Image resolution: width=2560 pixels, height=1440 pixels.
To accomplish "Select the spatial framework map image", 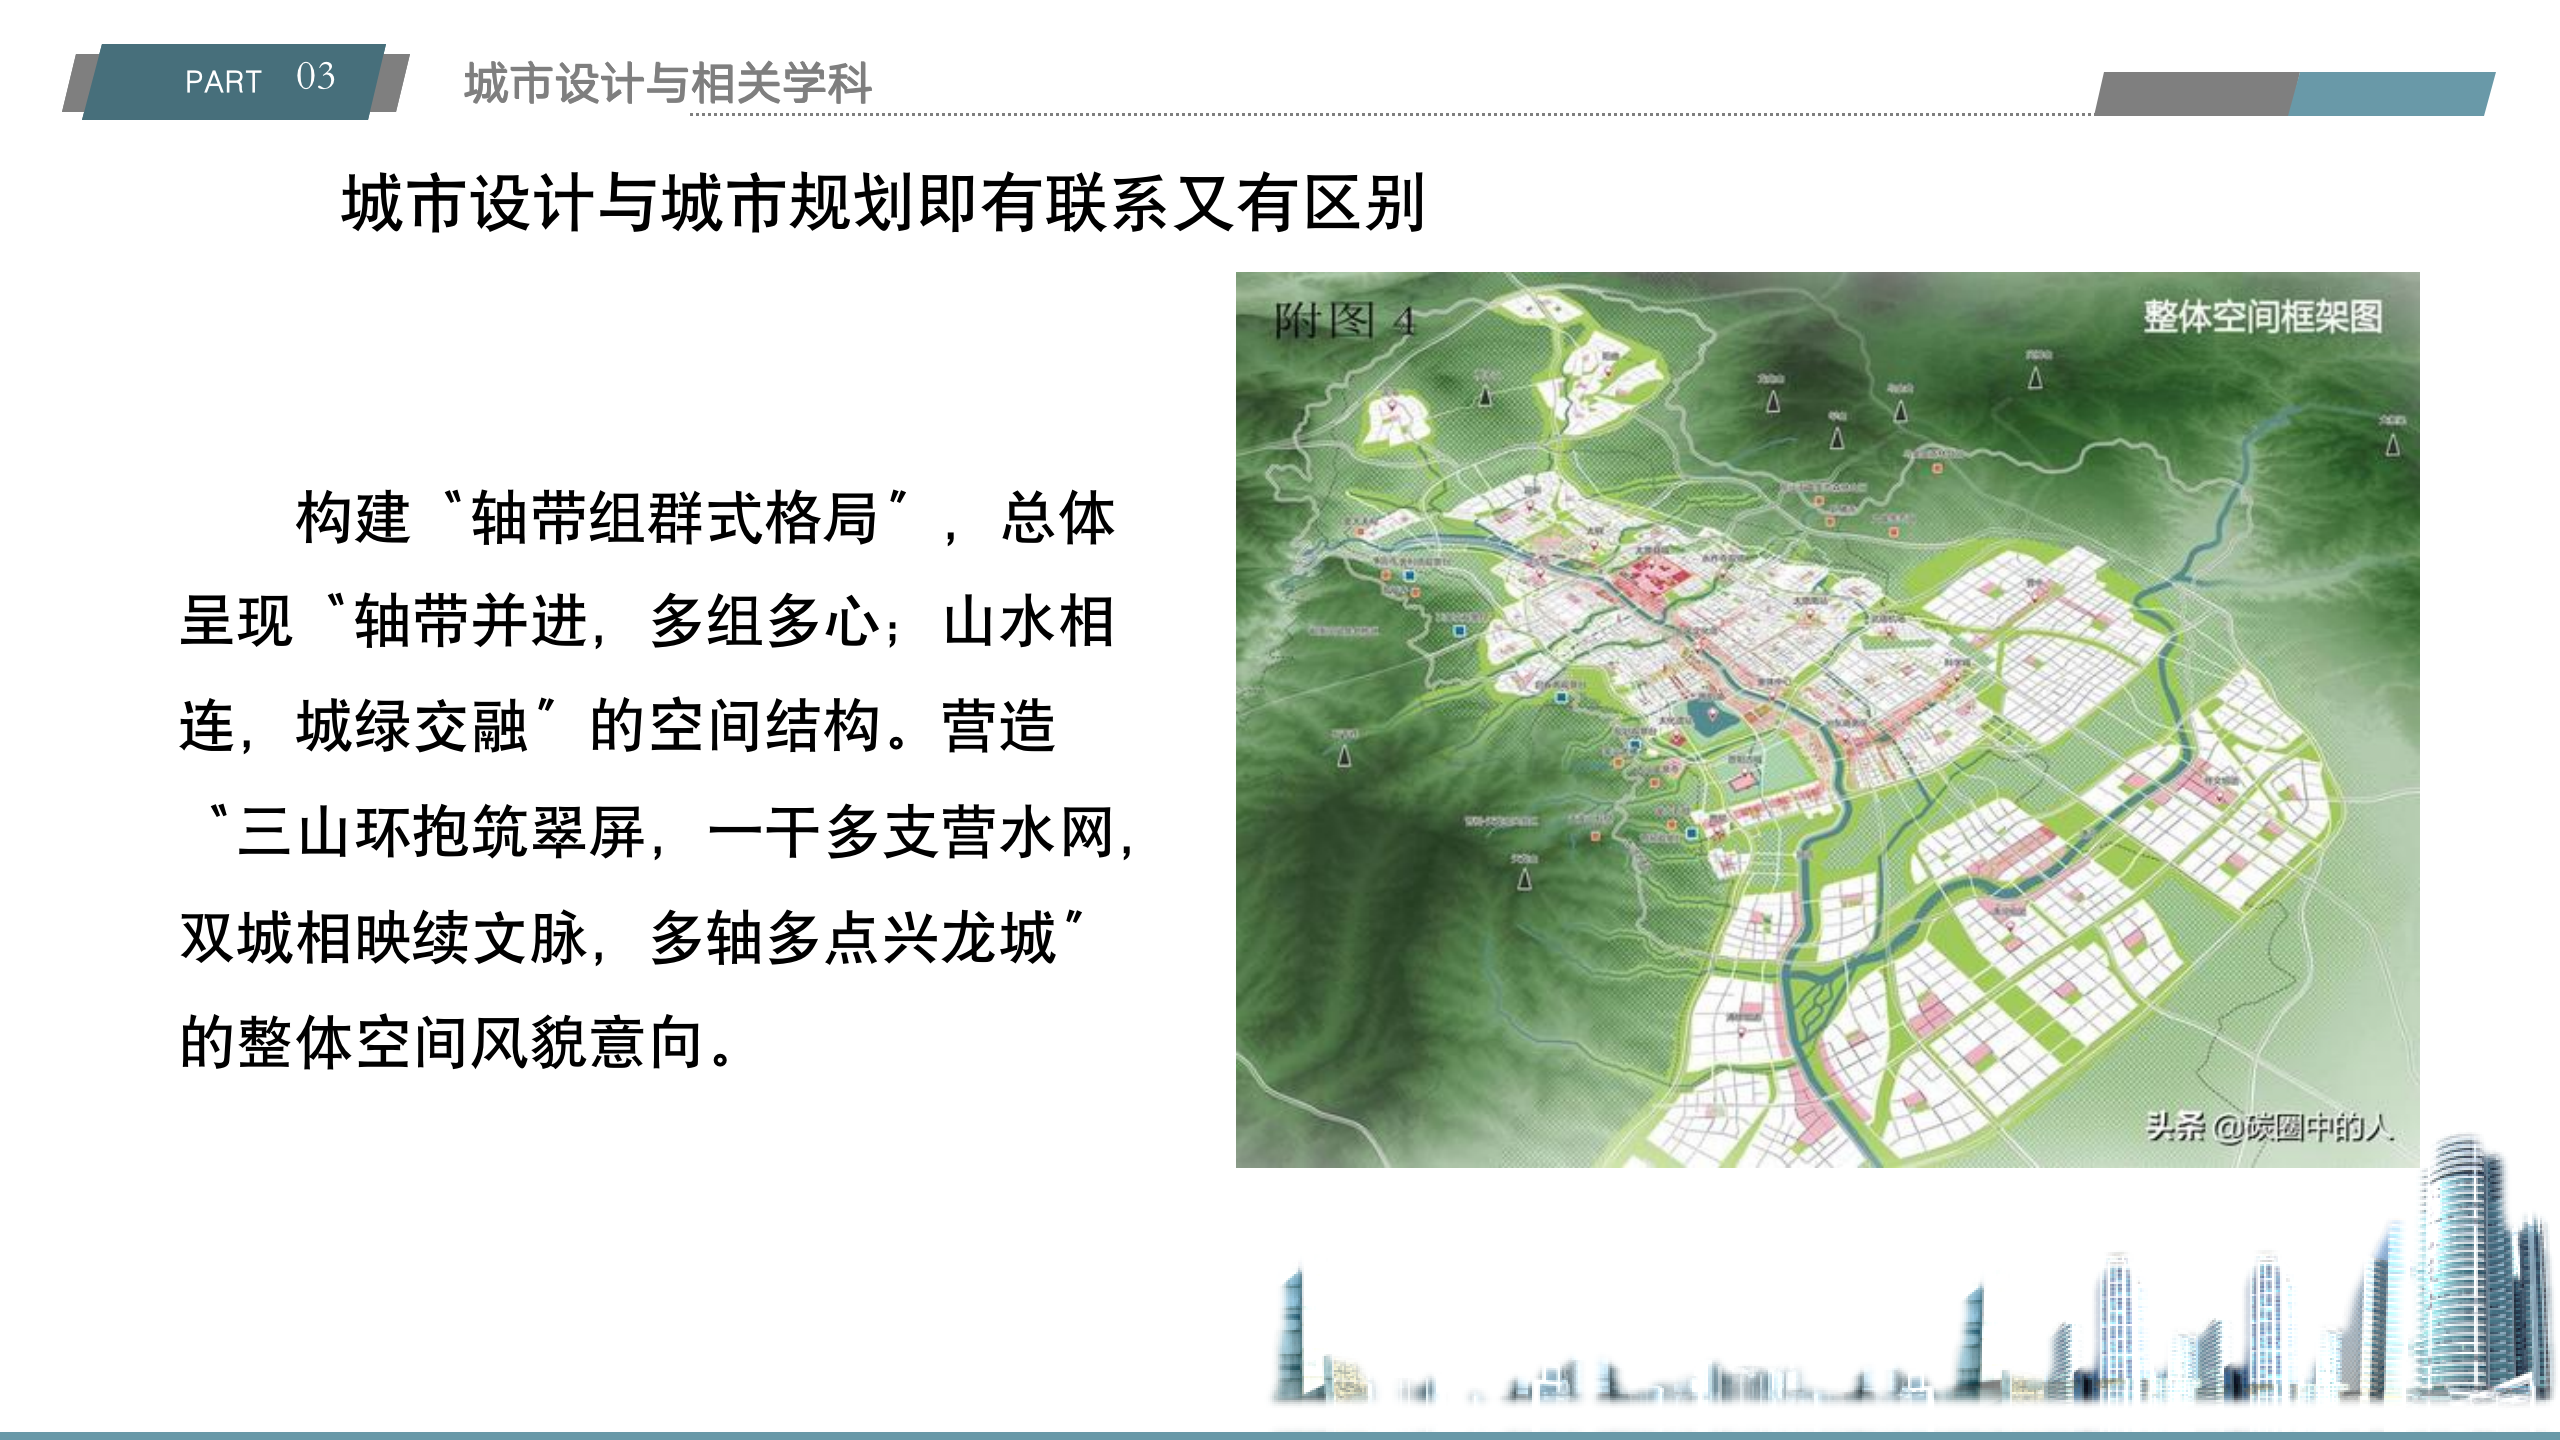I will [x=1827, y=719].
